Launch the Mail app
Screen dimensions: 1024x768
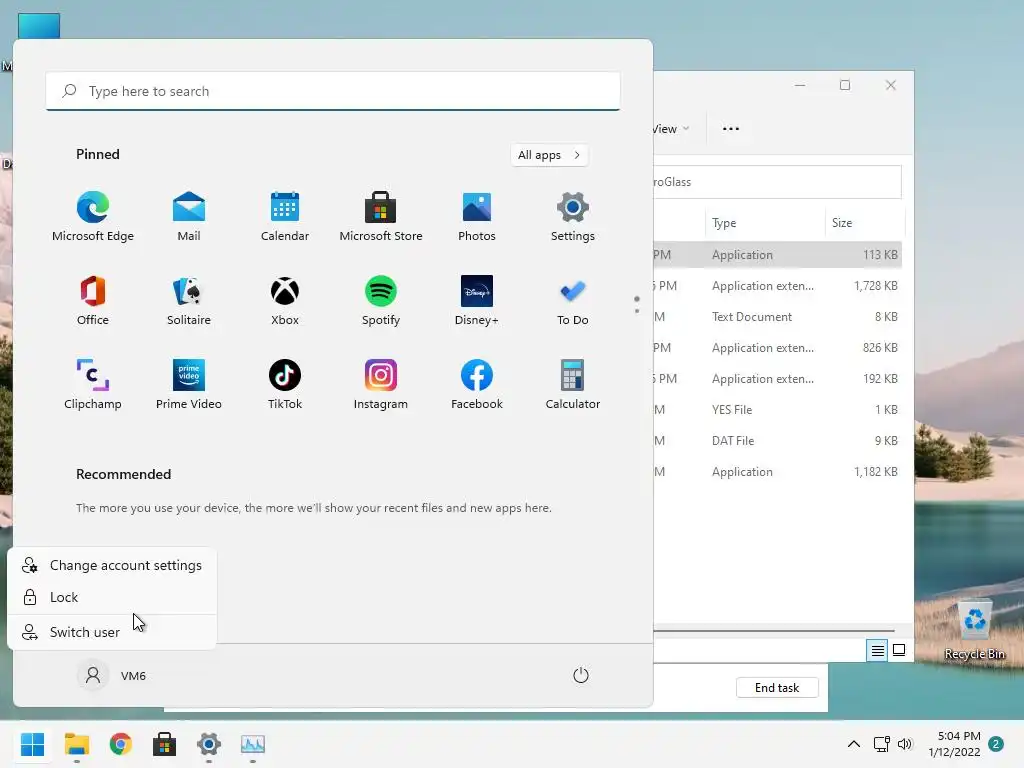pyautogui.click(x=189, y=217)
